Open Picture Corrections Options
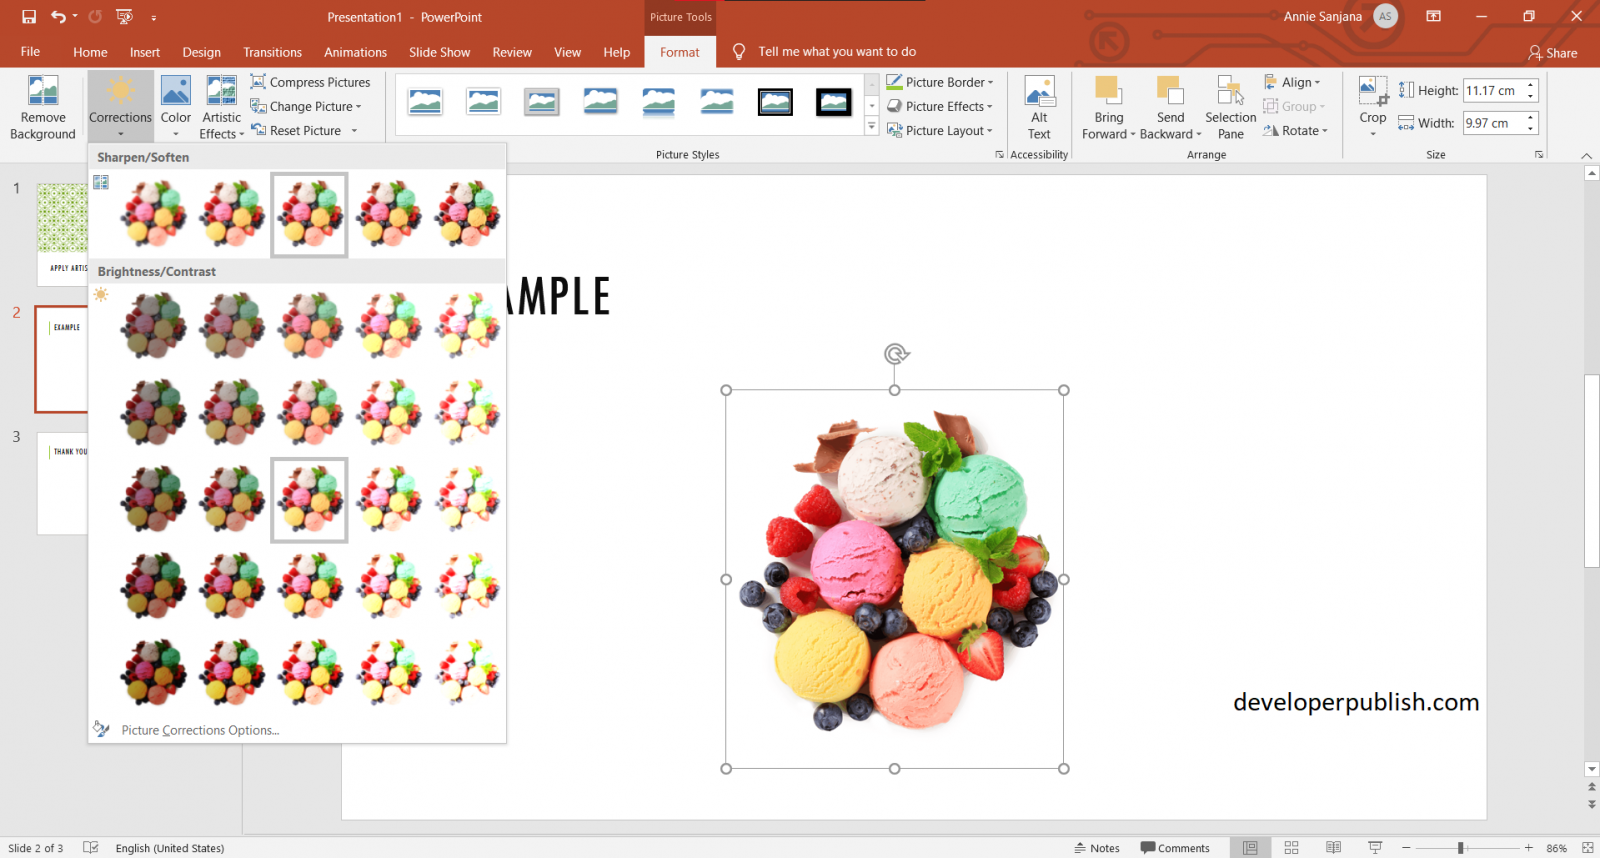The width and height of the screenshot is (1600, 858). [200, 730]
